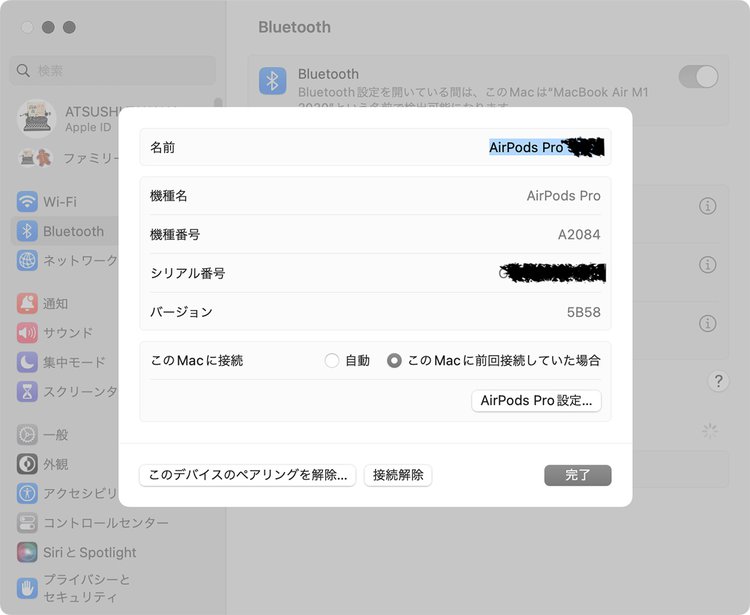Click the 検索 search field
This screenshot has width=750, height=615.
coord(113,71)
